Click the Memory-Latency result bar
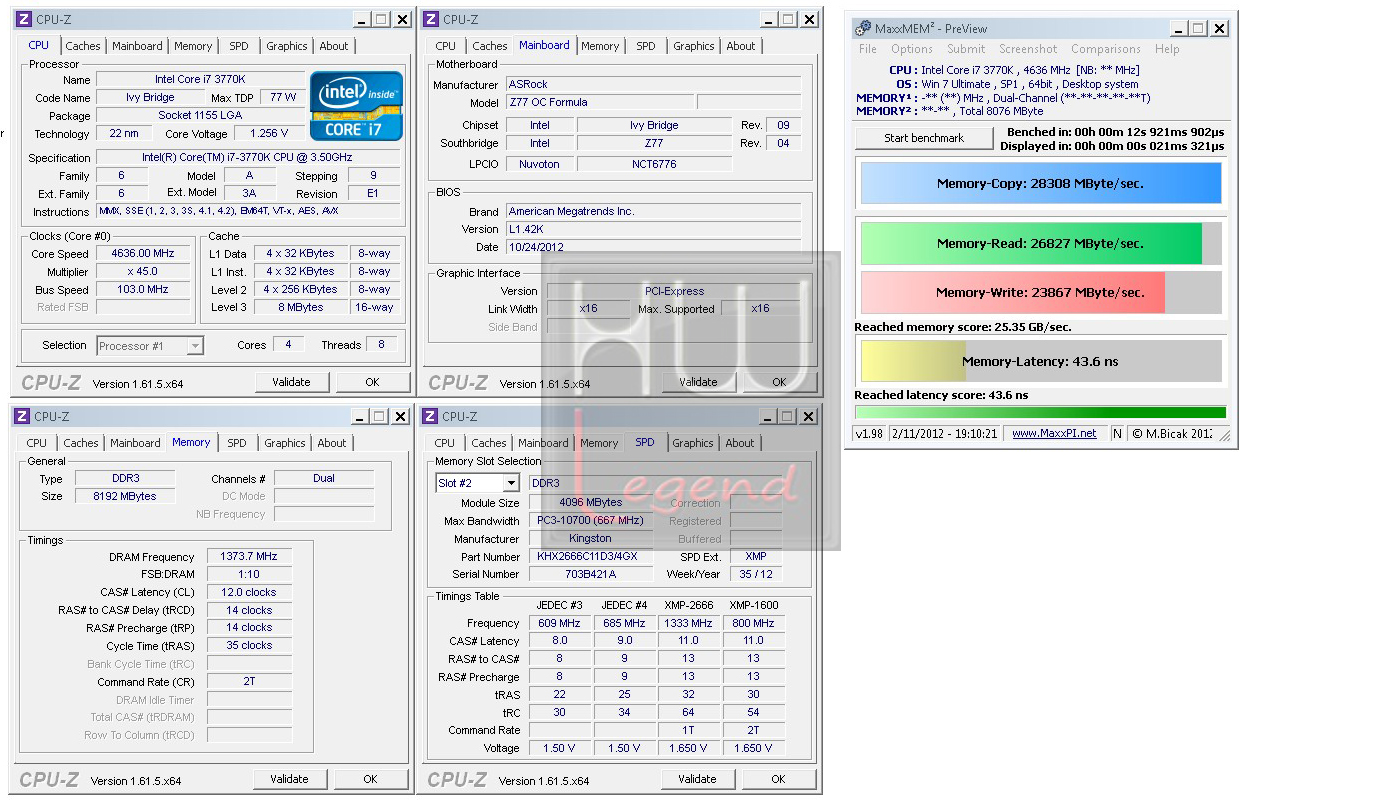Viewport: 1383px width, 801px height. [1040, 361]
